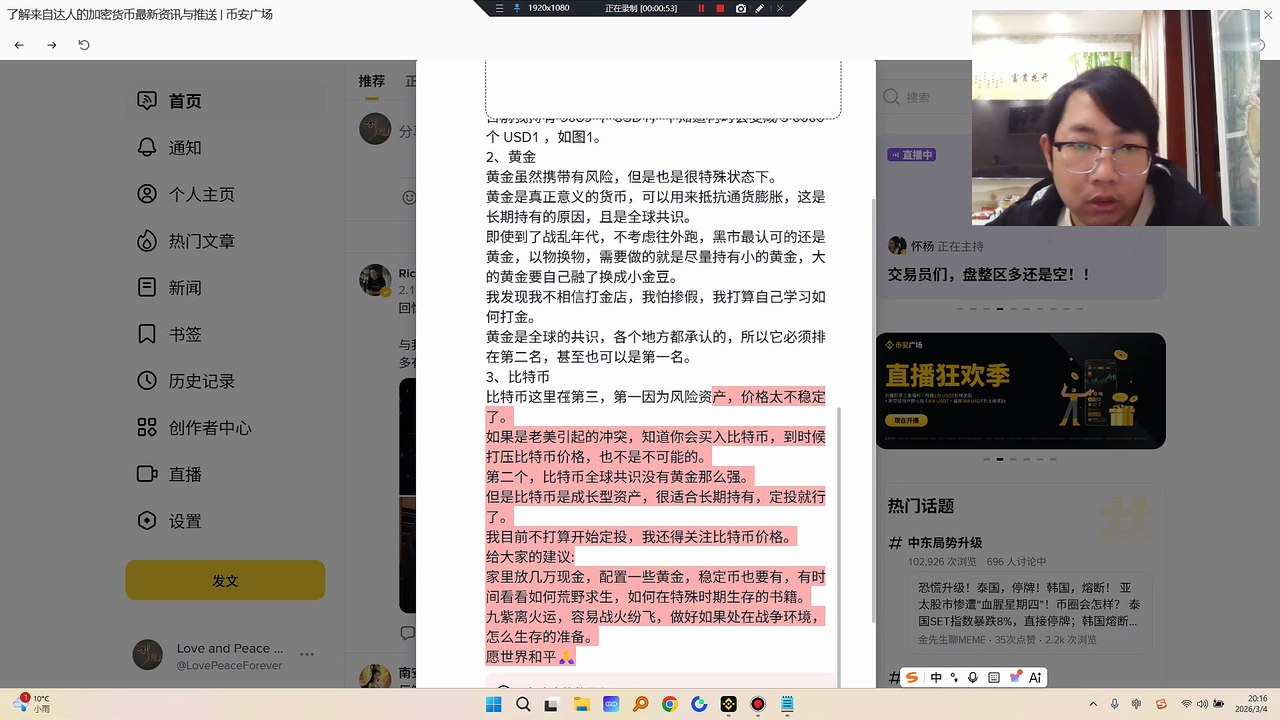Open the 直播狂欢季 banner
Image resolution: width=1280 pixels, height=720 pixels.
click(x=1021, y=391)
